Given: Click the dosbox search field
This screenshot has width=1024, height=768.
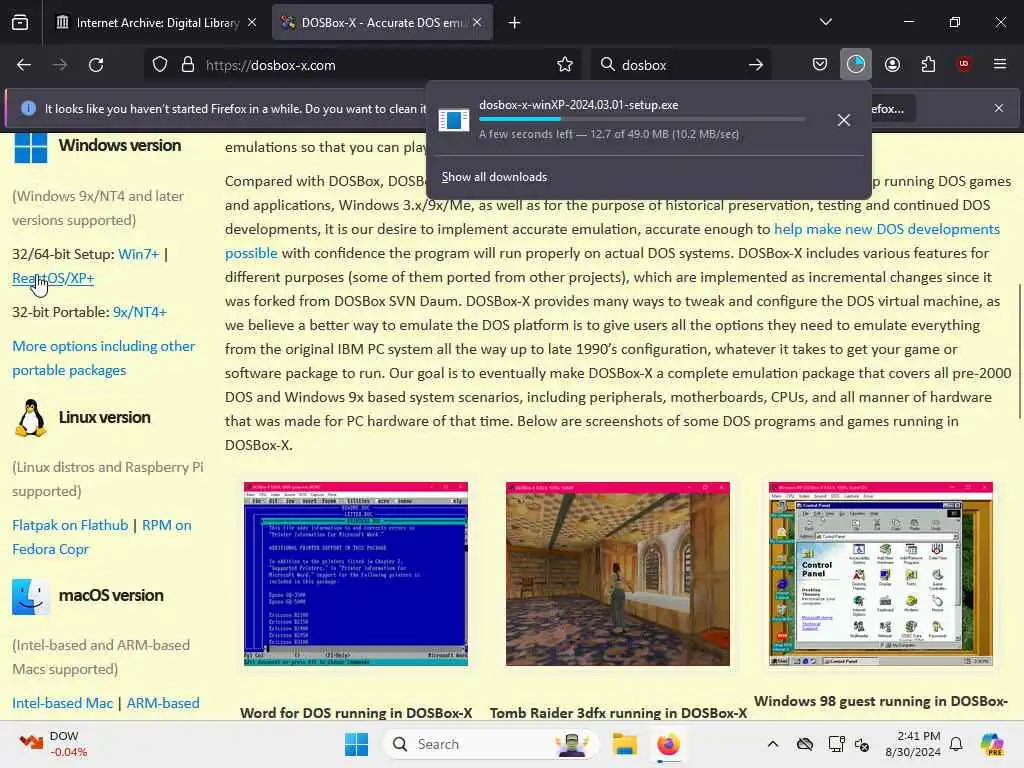Looking at the screenshot, I should 679,65.
